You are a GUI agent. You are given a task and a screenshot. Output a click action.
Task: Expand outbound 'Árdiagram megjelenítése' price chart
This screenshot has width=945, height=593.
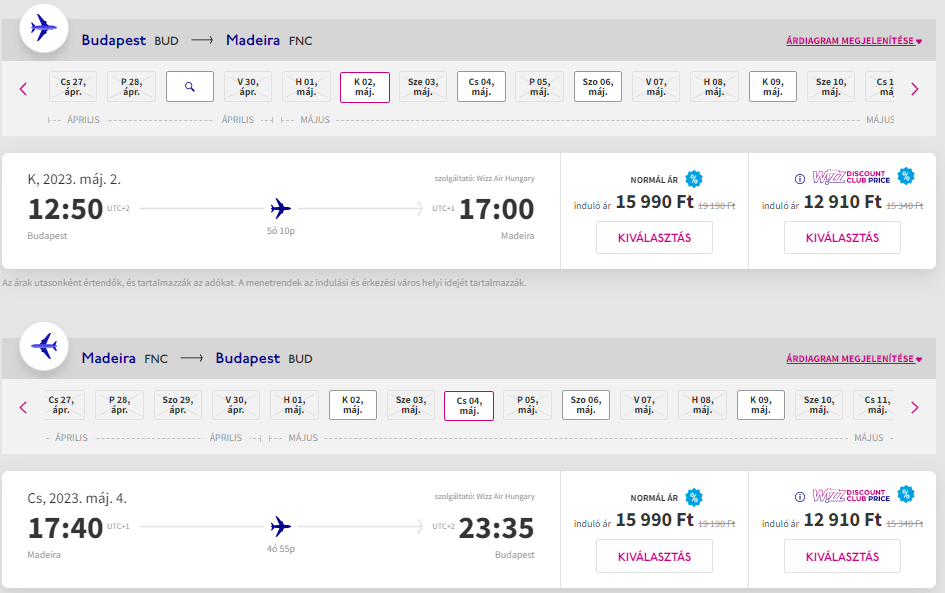point(853,41)
